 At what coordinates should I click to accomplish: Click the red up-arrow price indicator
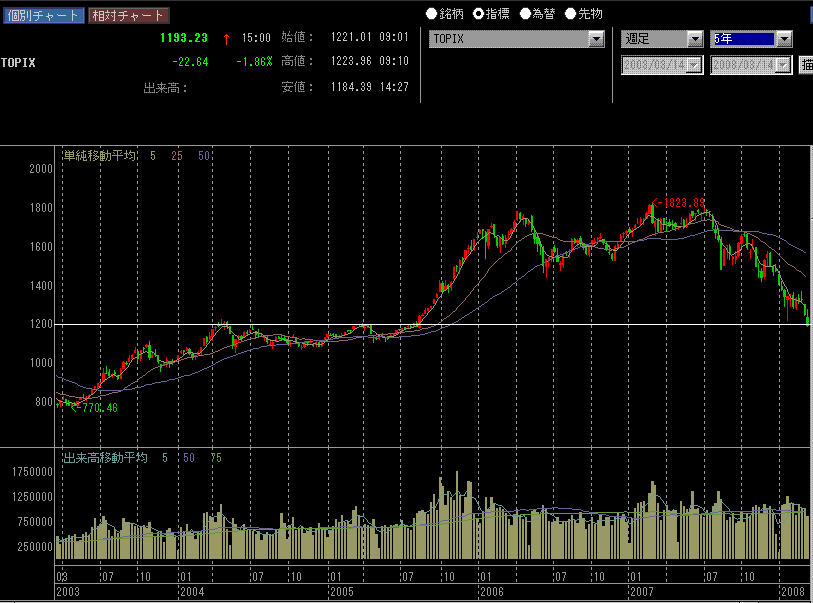[x=227, y=38]
